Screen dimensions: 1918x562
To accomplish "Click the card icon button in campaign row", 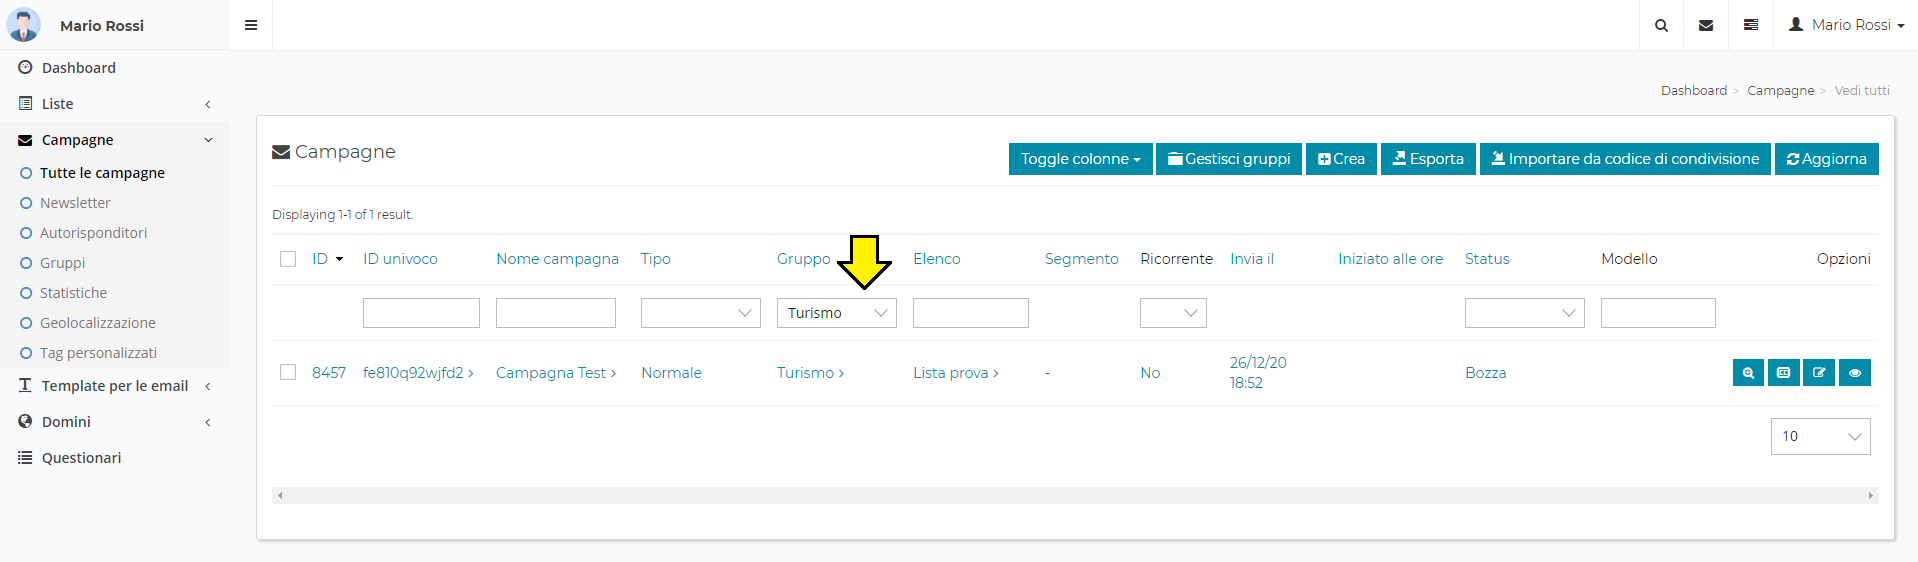I will pos(1783,373).
